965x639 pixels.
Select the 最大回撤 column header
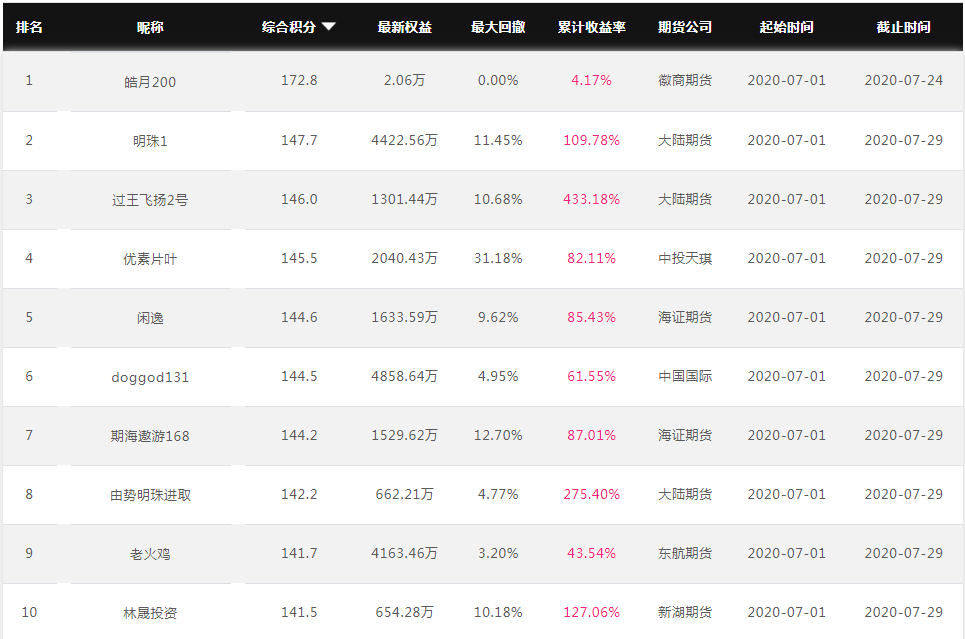pos(498,27)
